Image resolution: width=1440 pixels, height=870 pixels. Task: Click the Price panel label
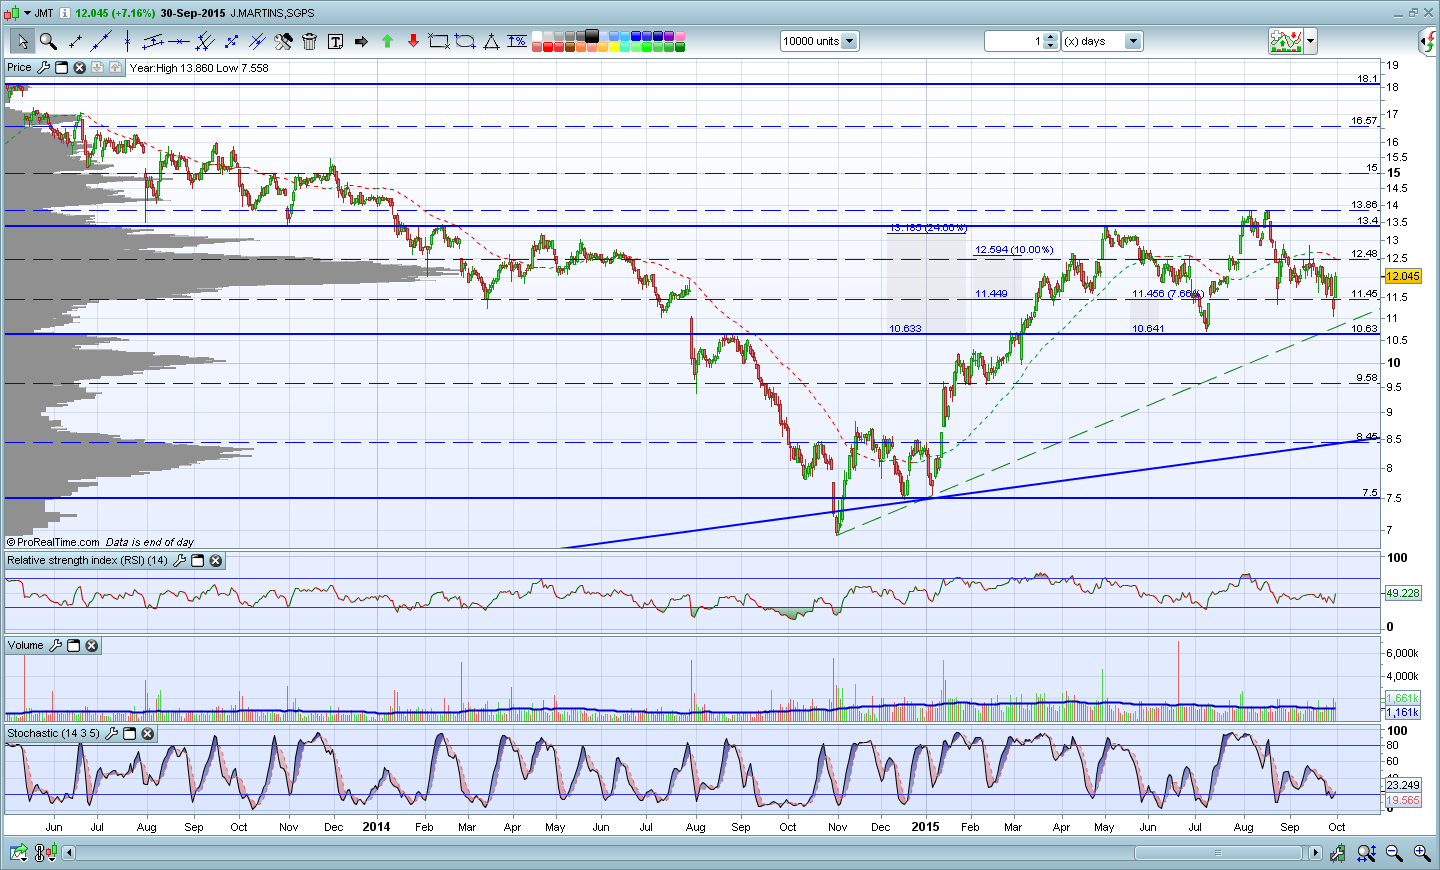coord(19,68)
